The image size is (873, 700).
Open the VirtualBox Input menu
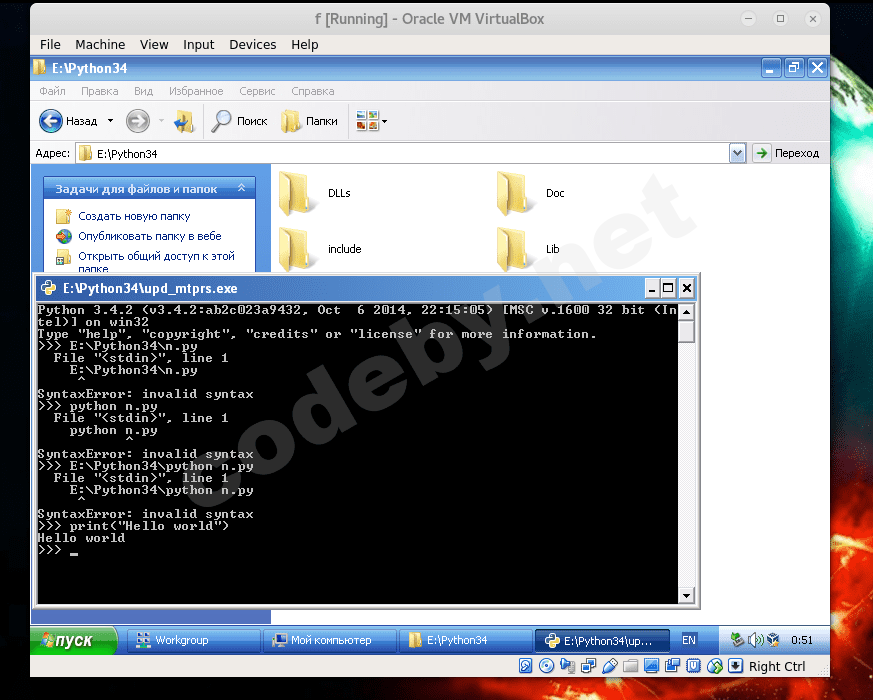click(x=198, y=45)
